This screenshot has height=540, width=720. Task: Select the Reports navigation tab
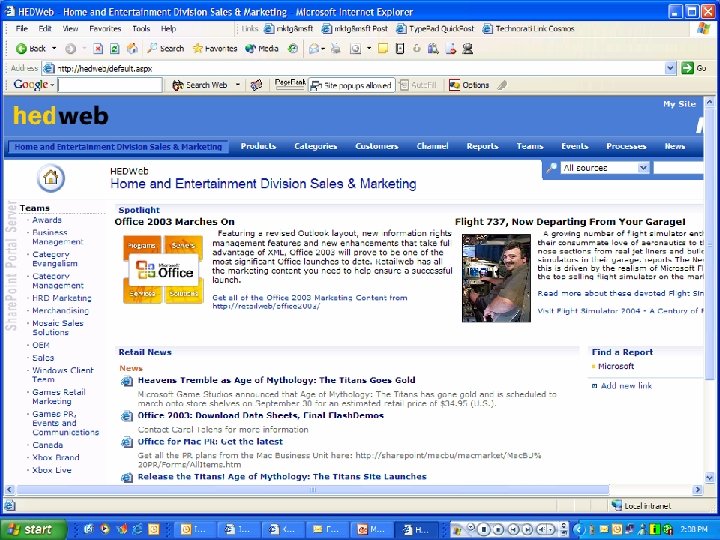pos(482,146)
